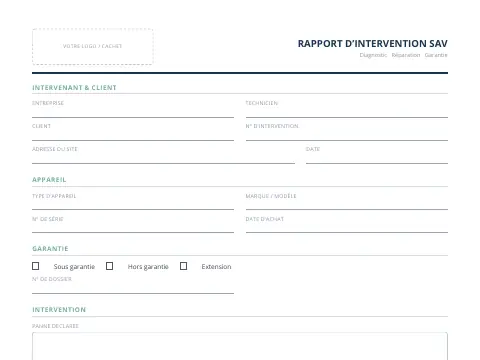Click the Type d'appareil field
This screenshot has height=360, width=480.
point(133,205)
